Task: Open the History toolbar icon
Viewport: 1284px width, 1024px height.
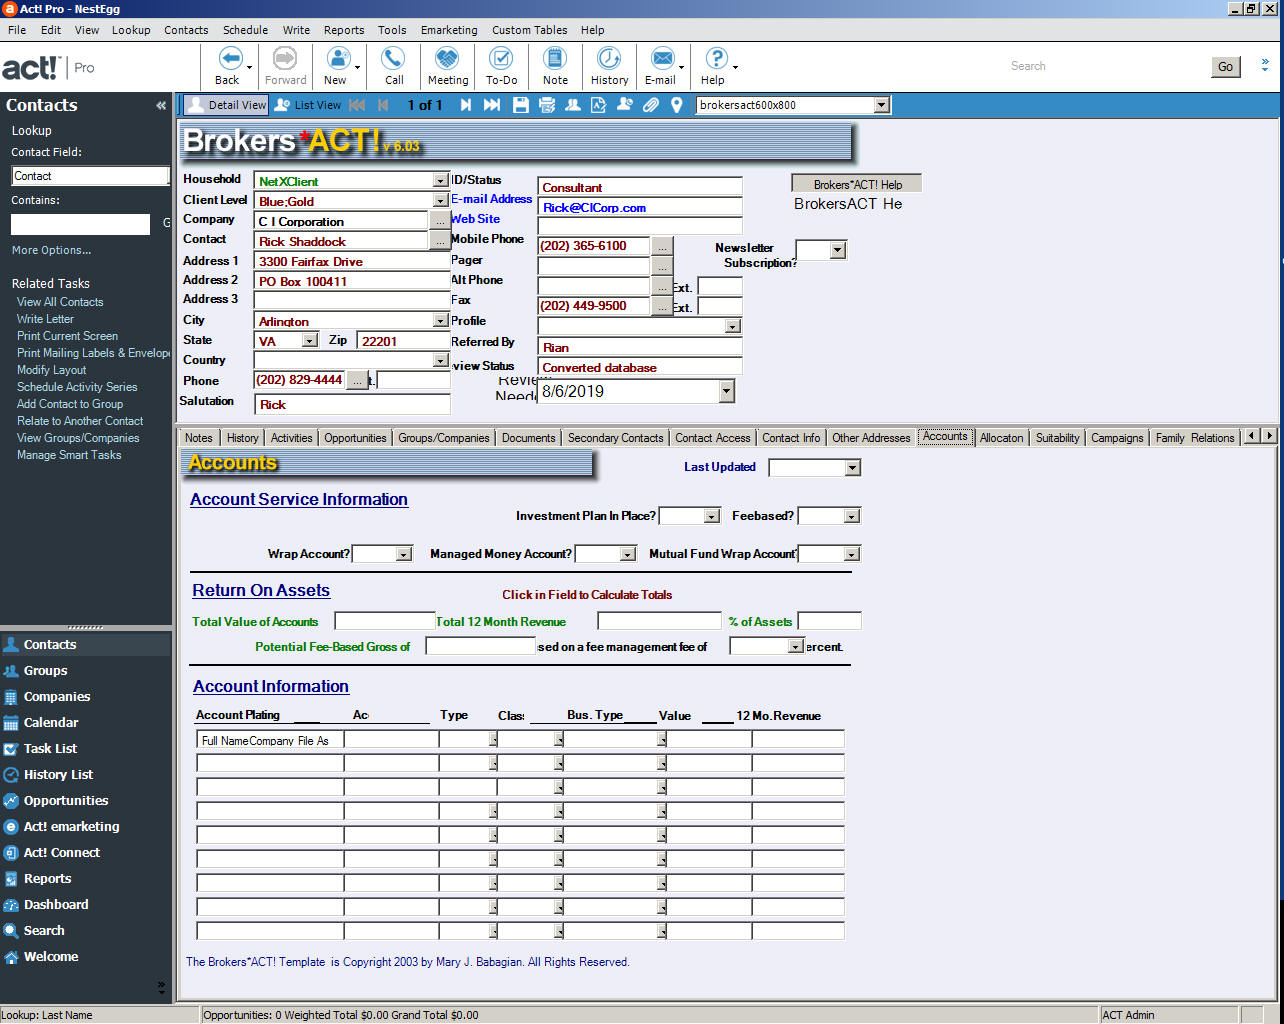Action: tap(609, 59)
